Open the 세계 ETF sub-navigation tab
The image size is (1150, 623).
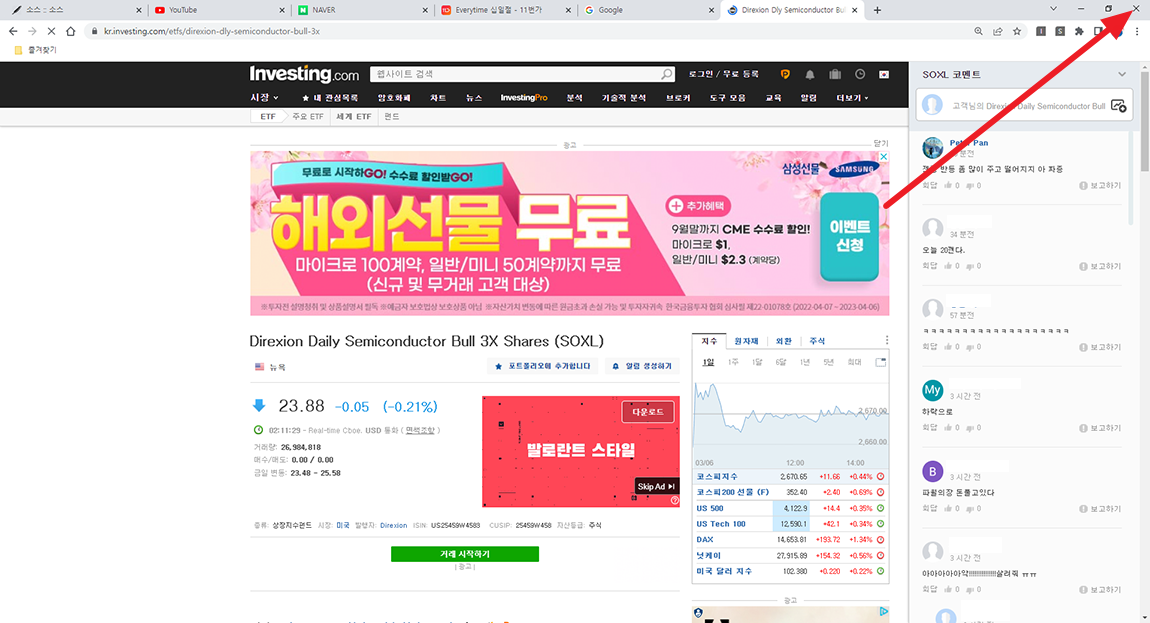point(354,117)
